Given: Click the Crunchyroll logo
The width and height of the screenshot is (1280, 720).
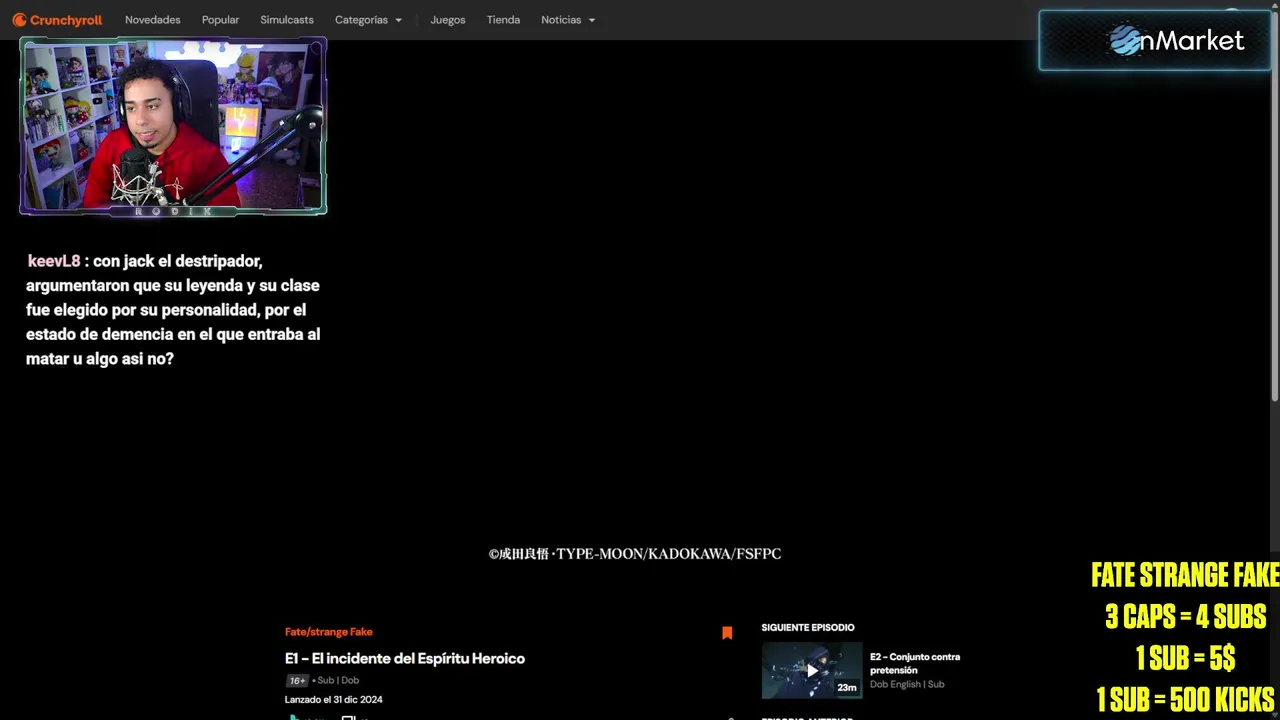Looking at the screenshot, I should [x=57, y=20].
